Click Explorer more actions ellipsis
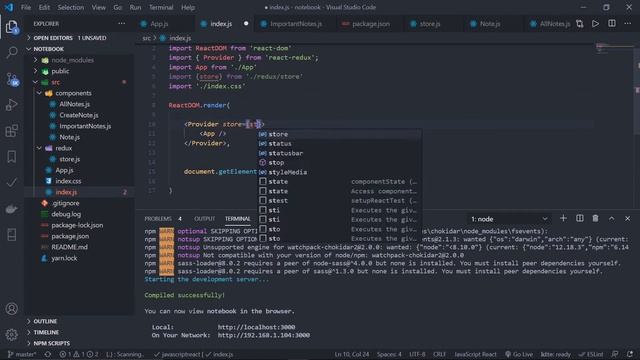The image size is (640, 360). [x=121, y=24]
